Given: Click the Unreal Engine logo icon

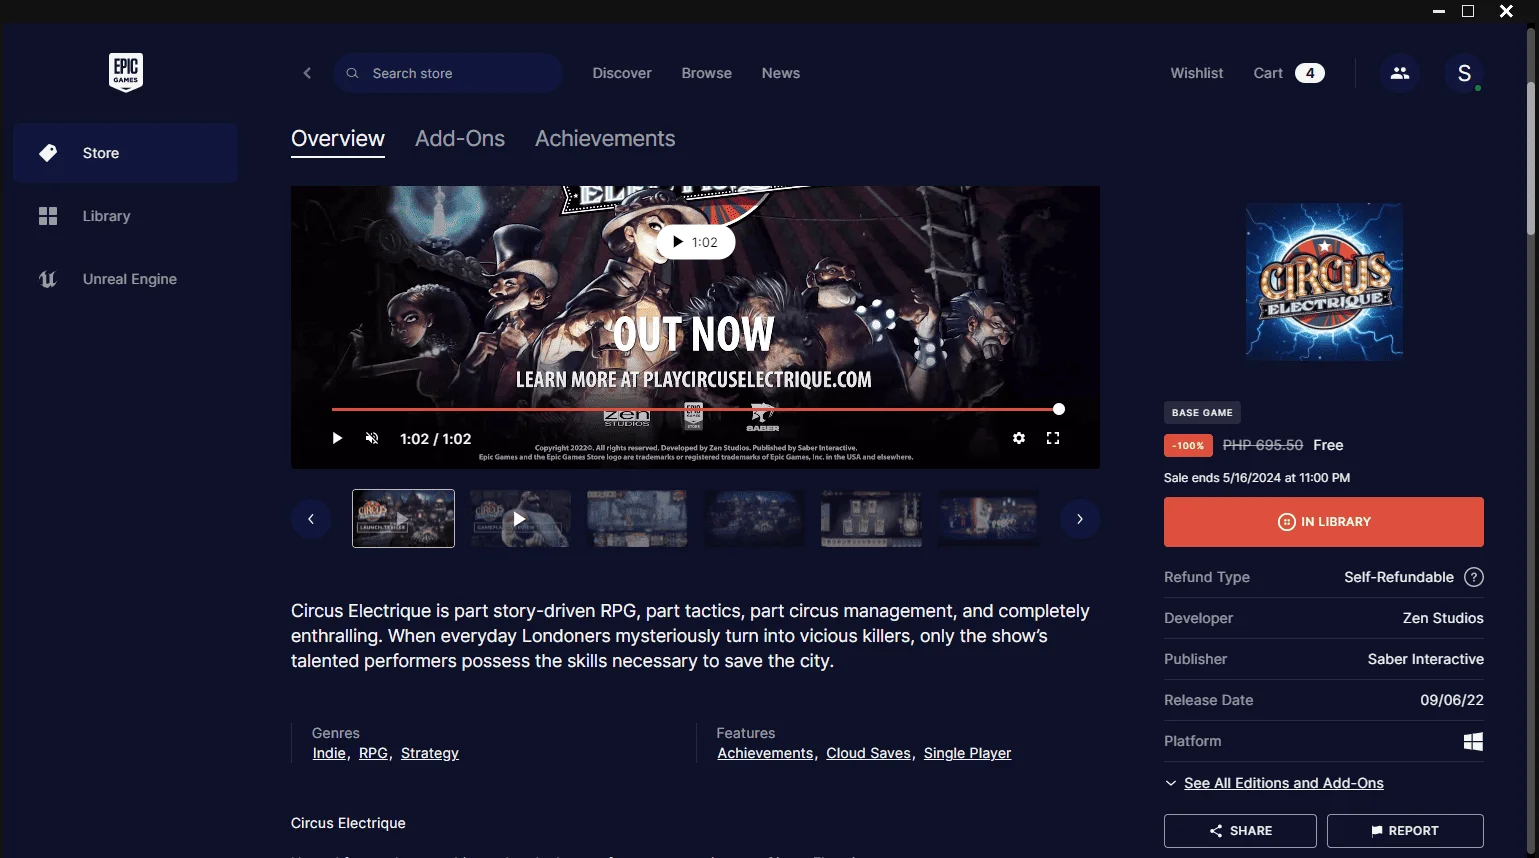Looking at the screenshot, I should [48, 279].
